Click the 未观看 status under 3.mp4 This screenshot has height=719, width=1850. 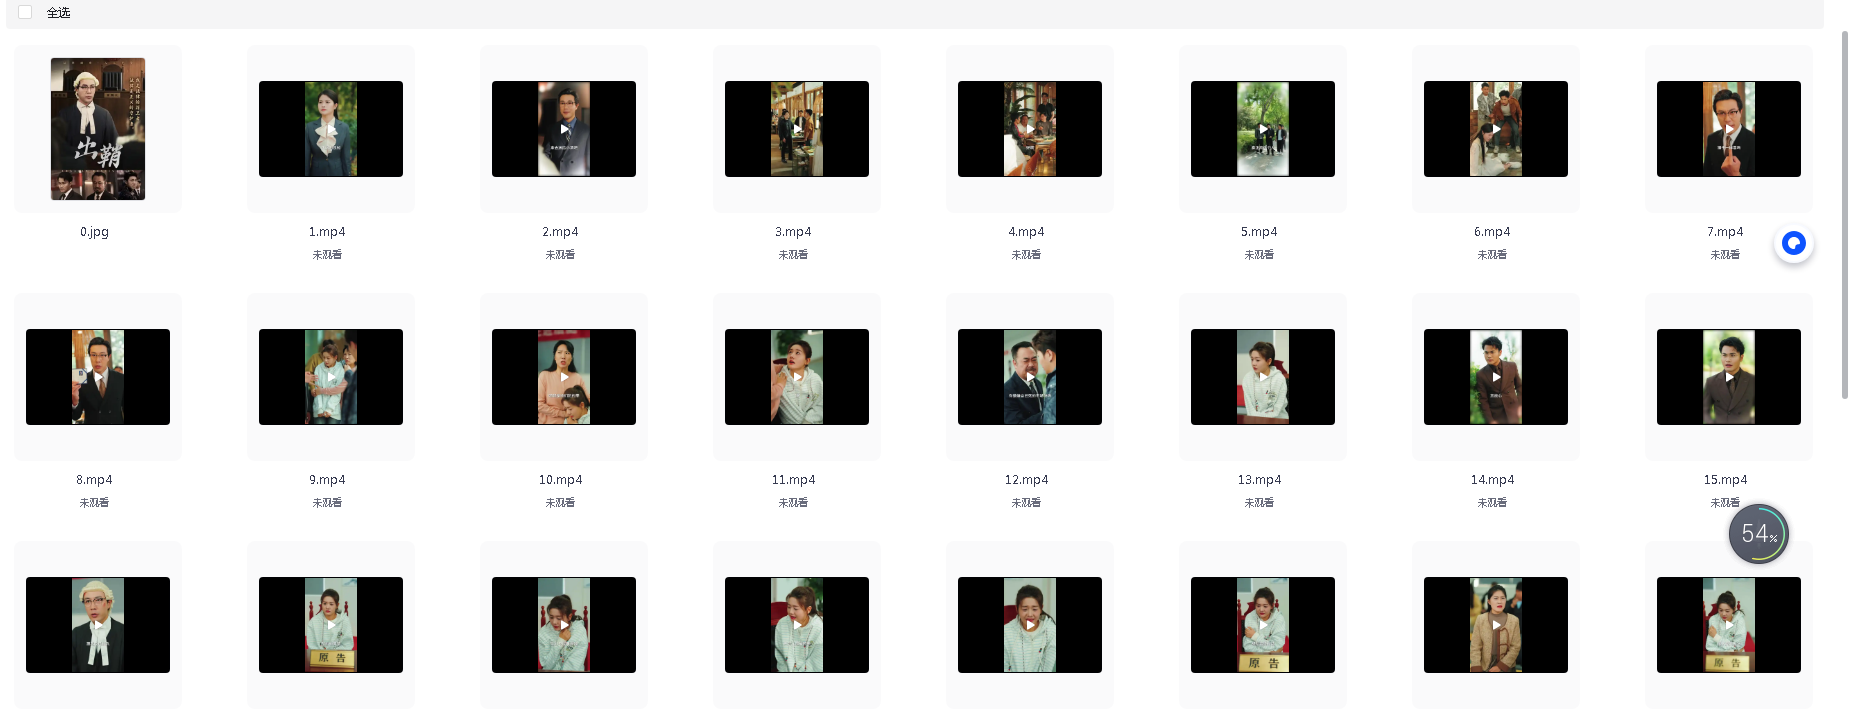point(793,255)
